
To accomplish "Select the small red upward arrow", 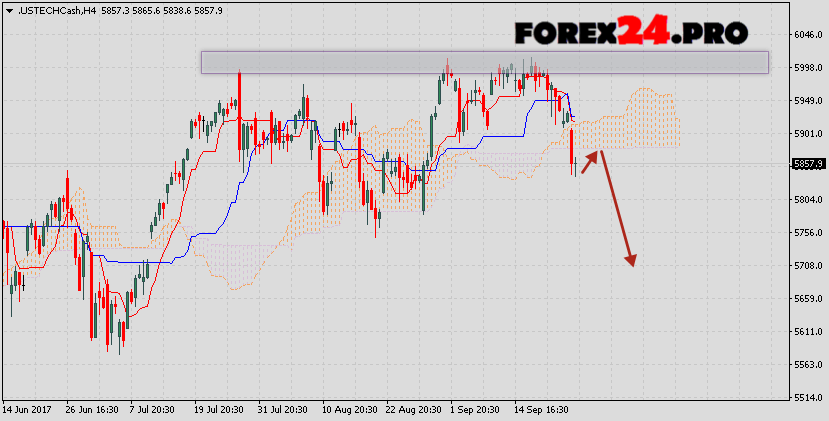I will tap(589, 162).
